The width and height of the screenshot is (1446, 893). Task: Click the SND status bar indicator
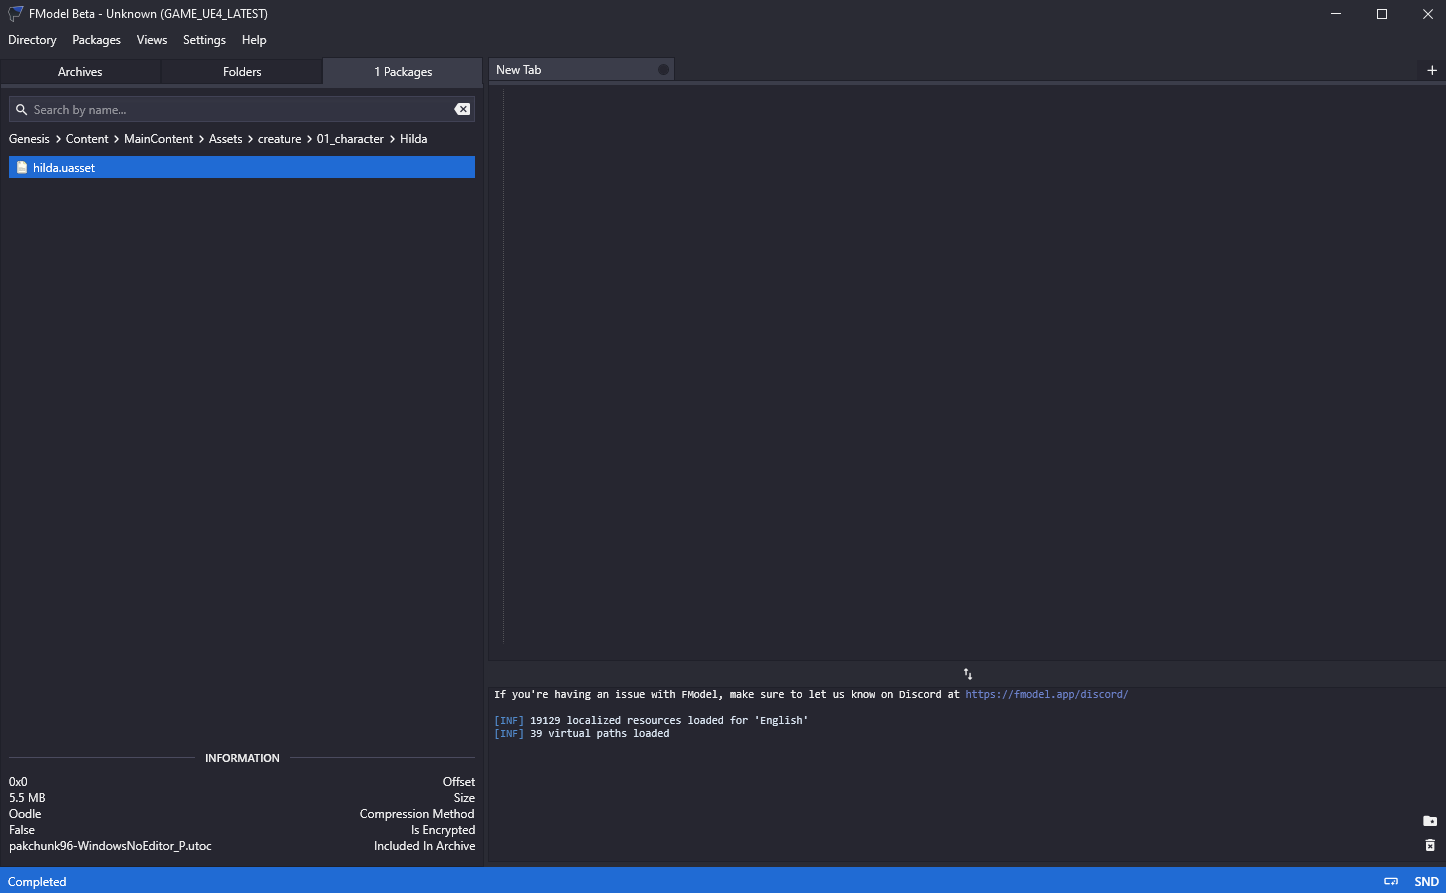(x=1427, y=882)
